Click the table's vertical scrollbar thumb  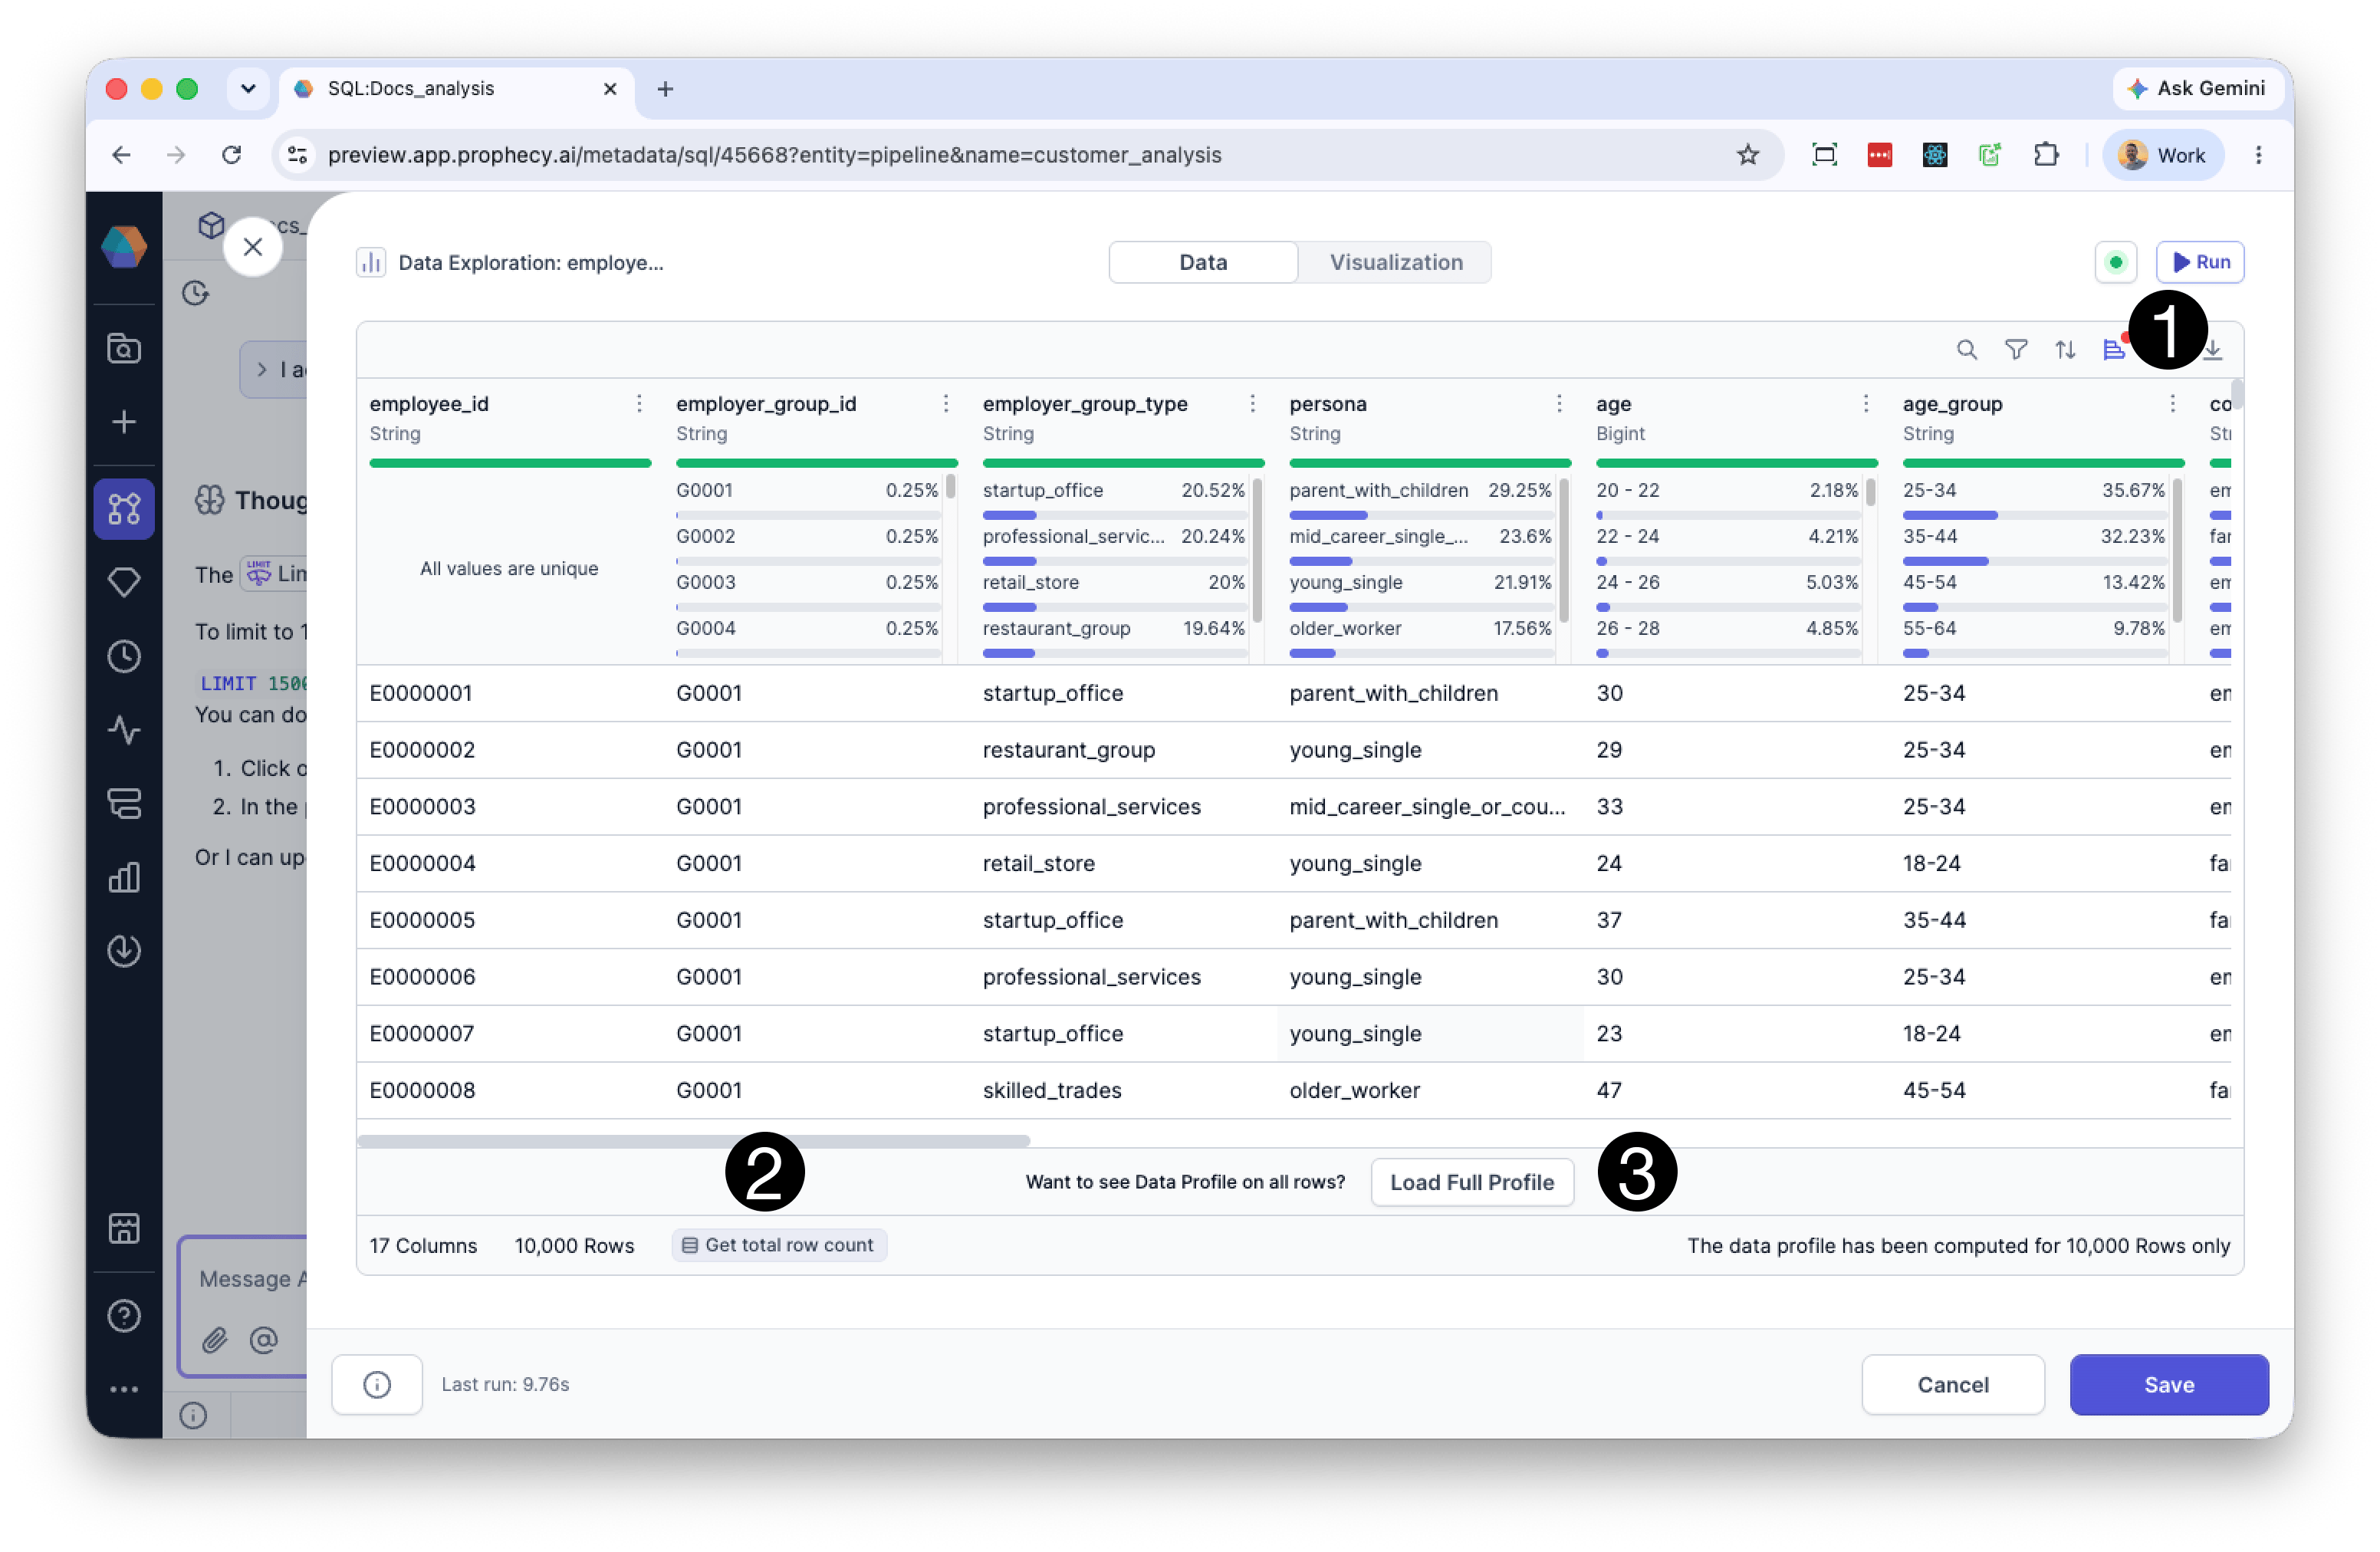pos(2237,394)
